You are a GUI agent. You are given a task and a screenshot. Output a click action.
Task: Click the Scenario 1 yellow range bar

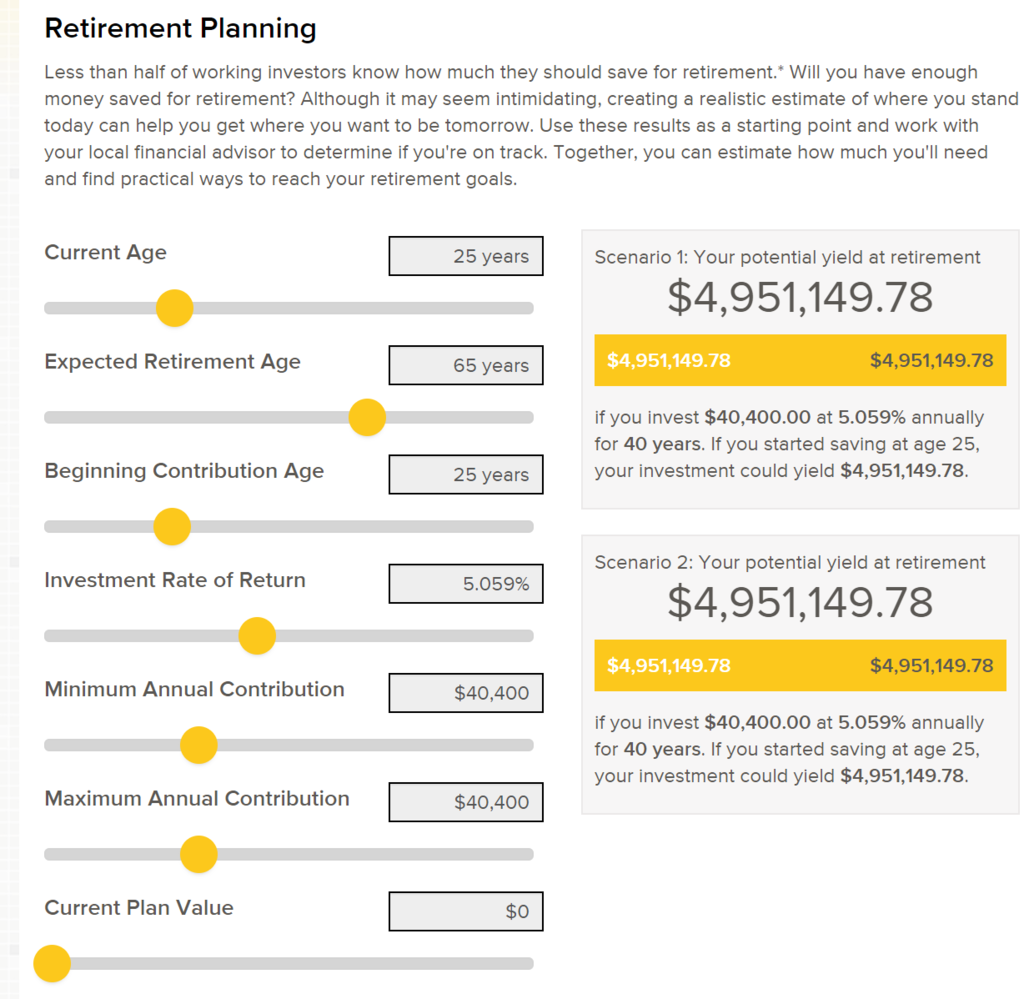[x=800, y=360]
